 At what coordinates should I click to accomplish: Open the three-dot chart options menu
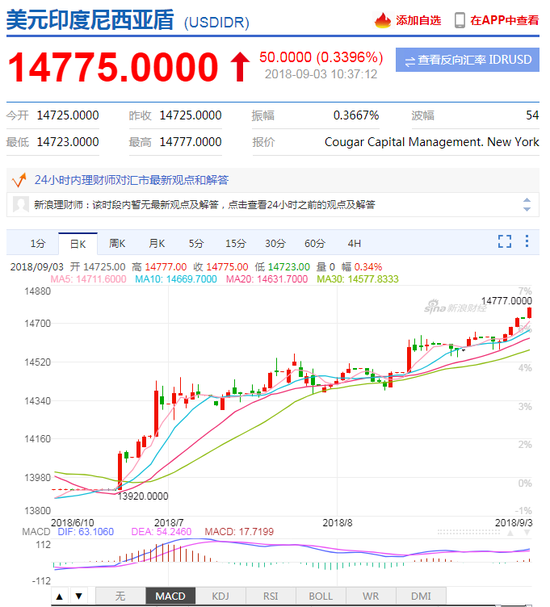pos(527,241)
